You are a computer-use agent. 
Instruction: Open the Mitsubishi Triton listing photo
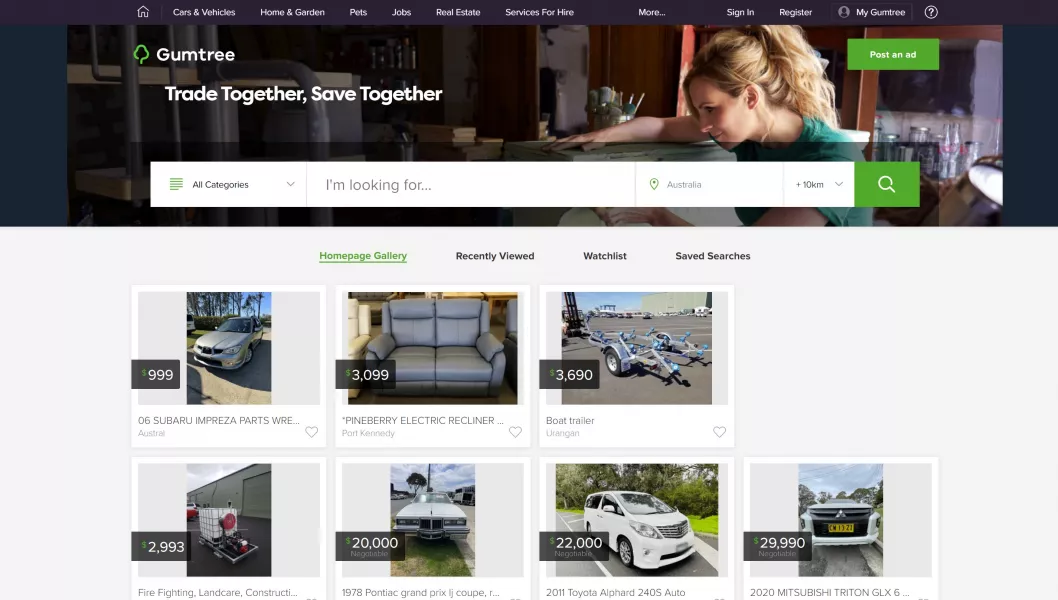841,520
